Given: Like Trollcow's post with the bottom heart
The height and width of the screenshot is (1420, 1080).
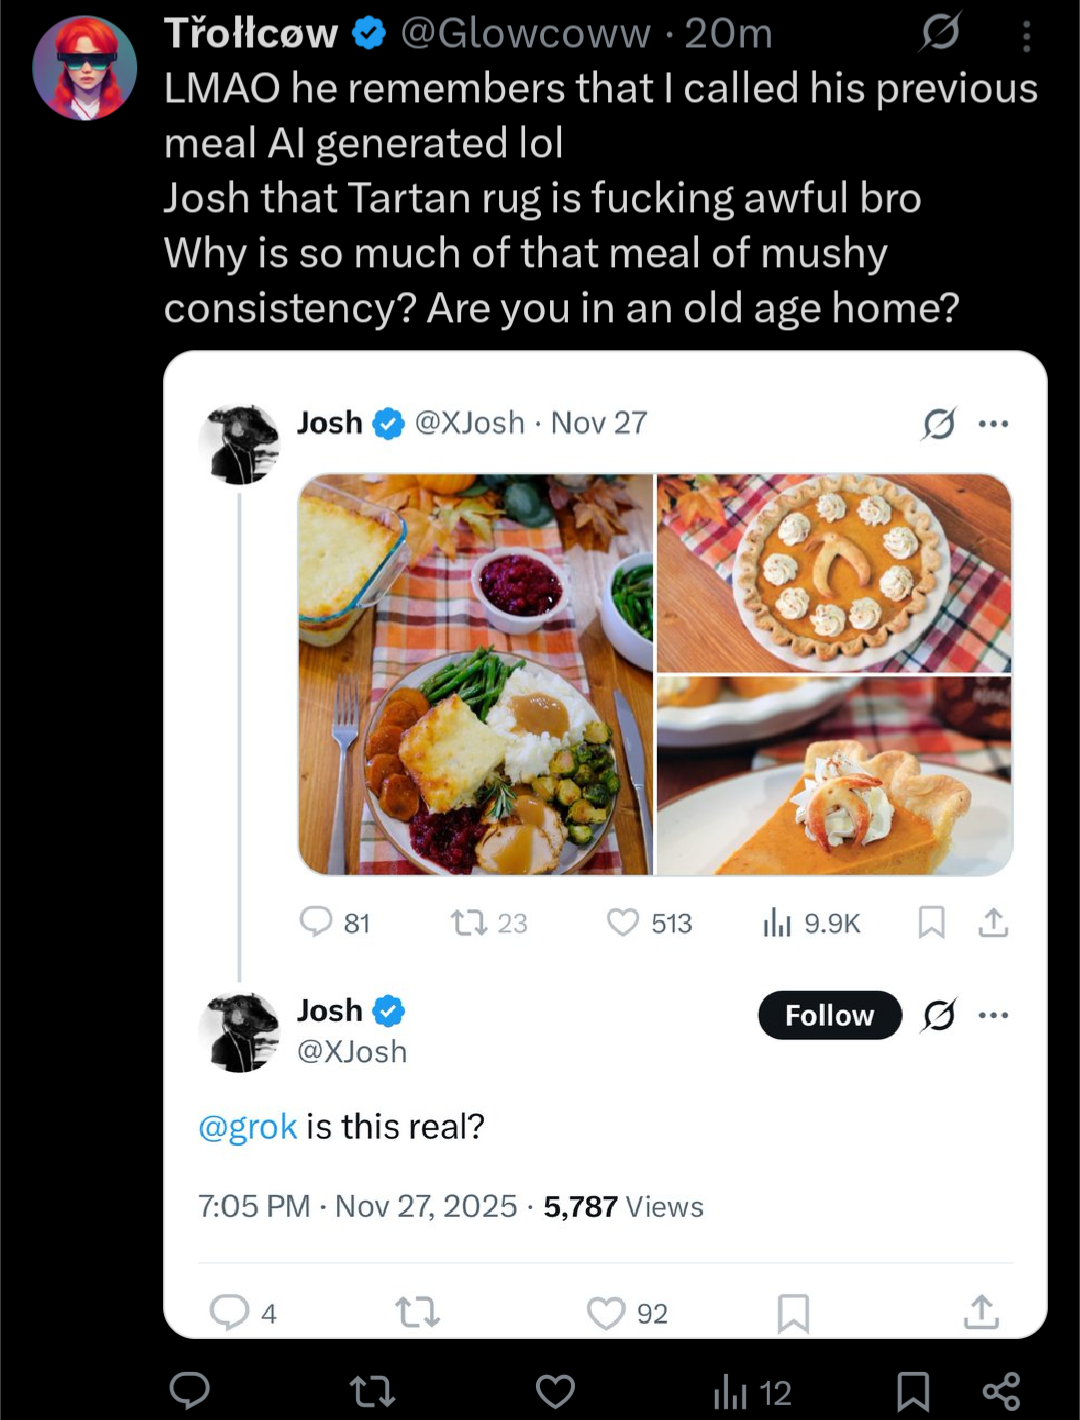Looking at the screenshot, I should tap(555, 1391).
